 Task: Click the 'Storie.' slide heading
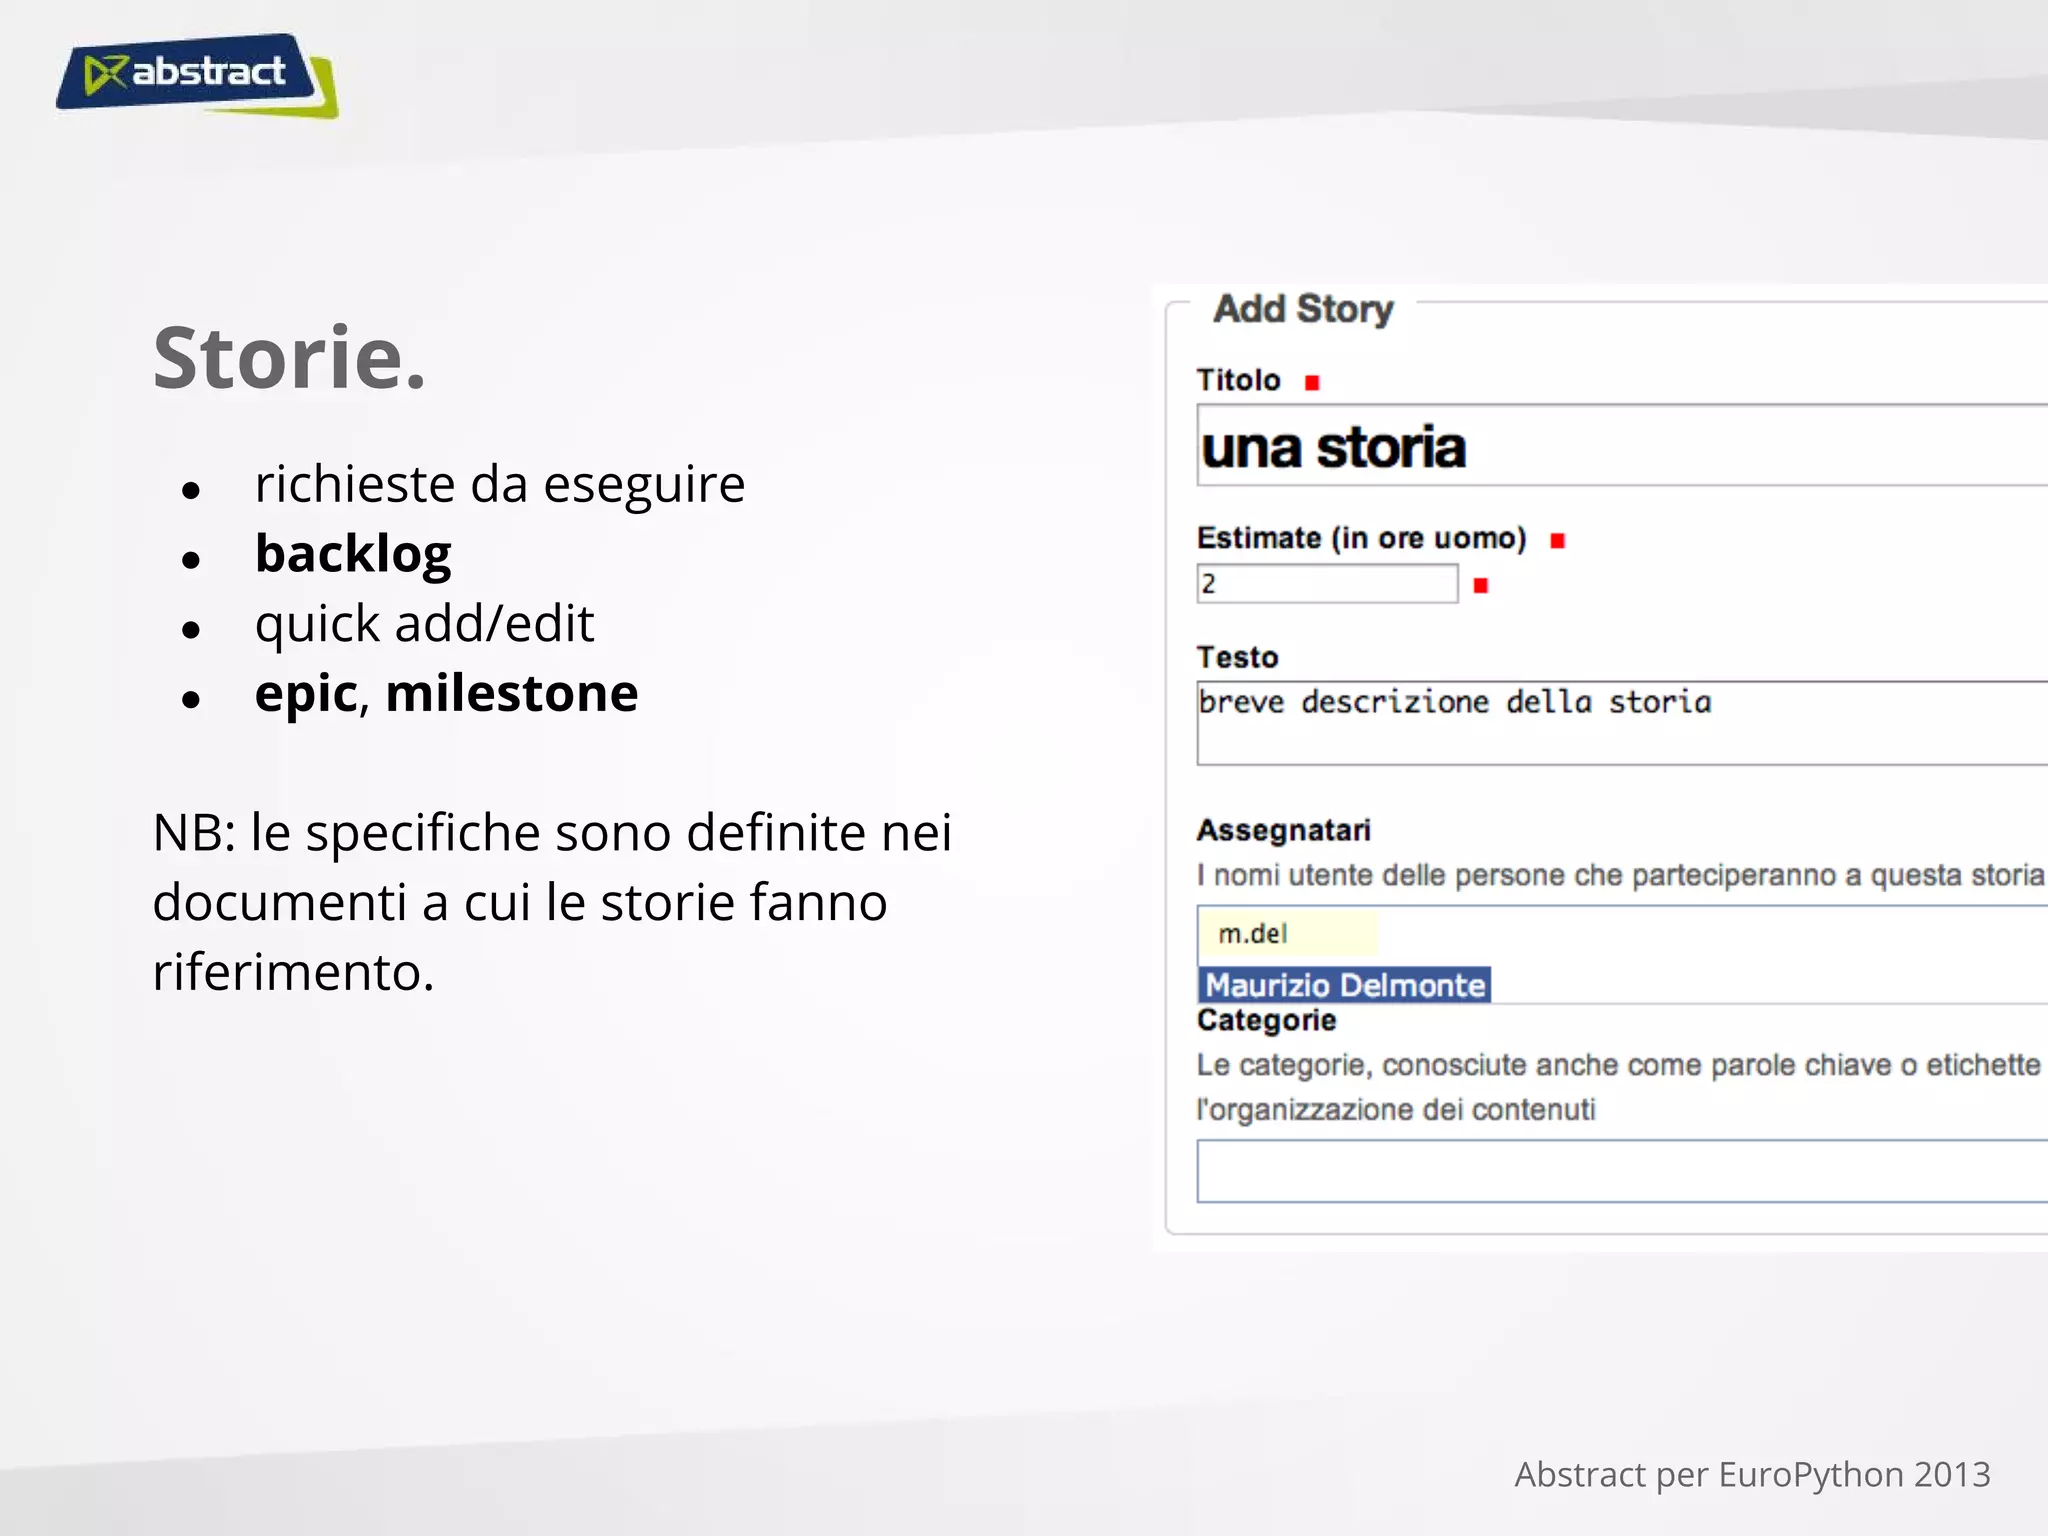(289, 357)
